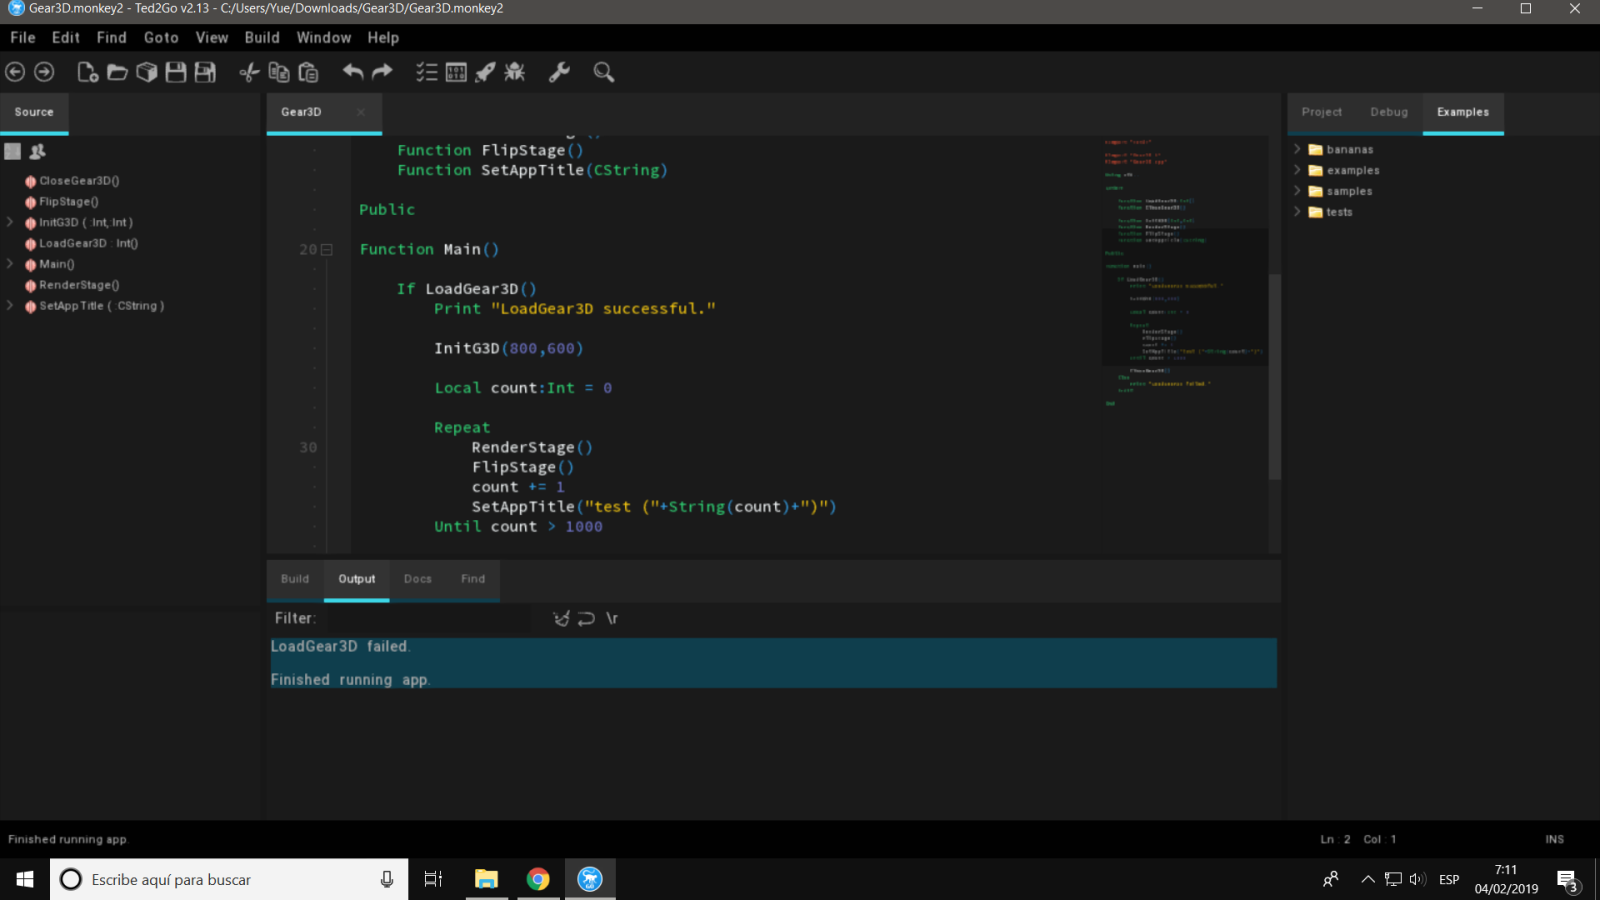This screenshot has height=900, width=1600.
Task: Click the output Filter input field
Action: 430,619
